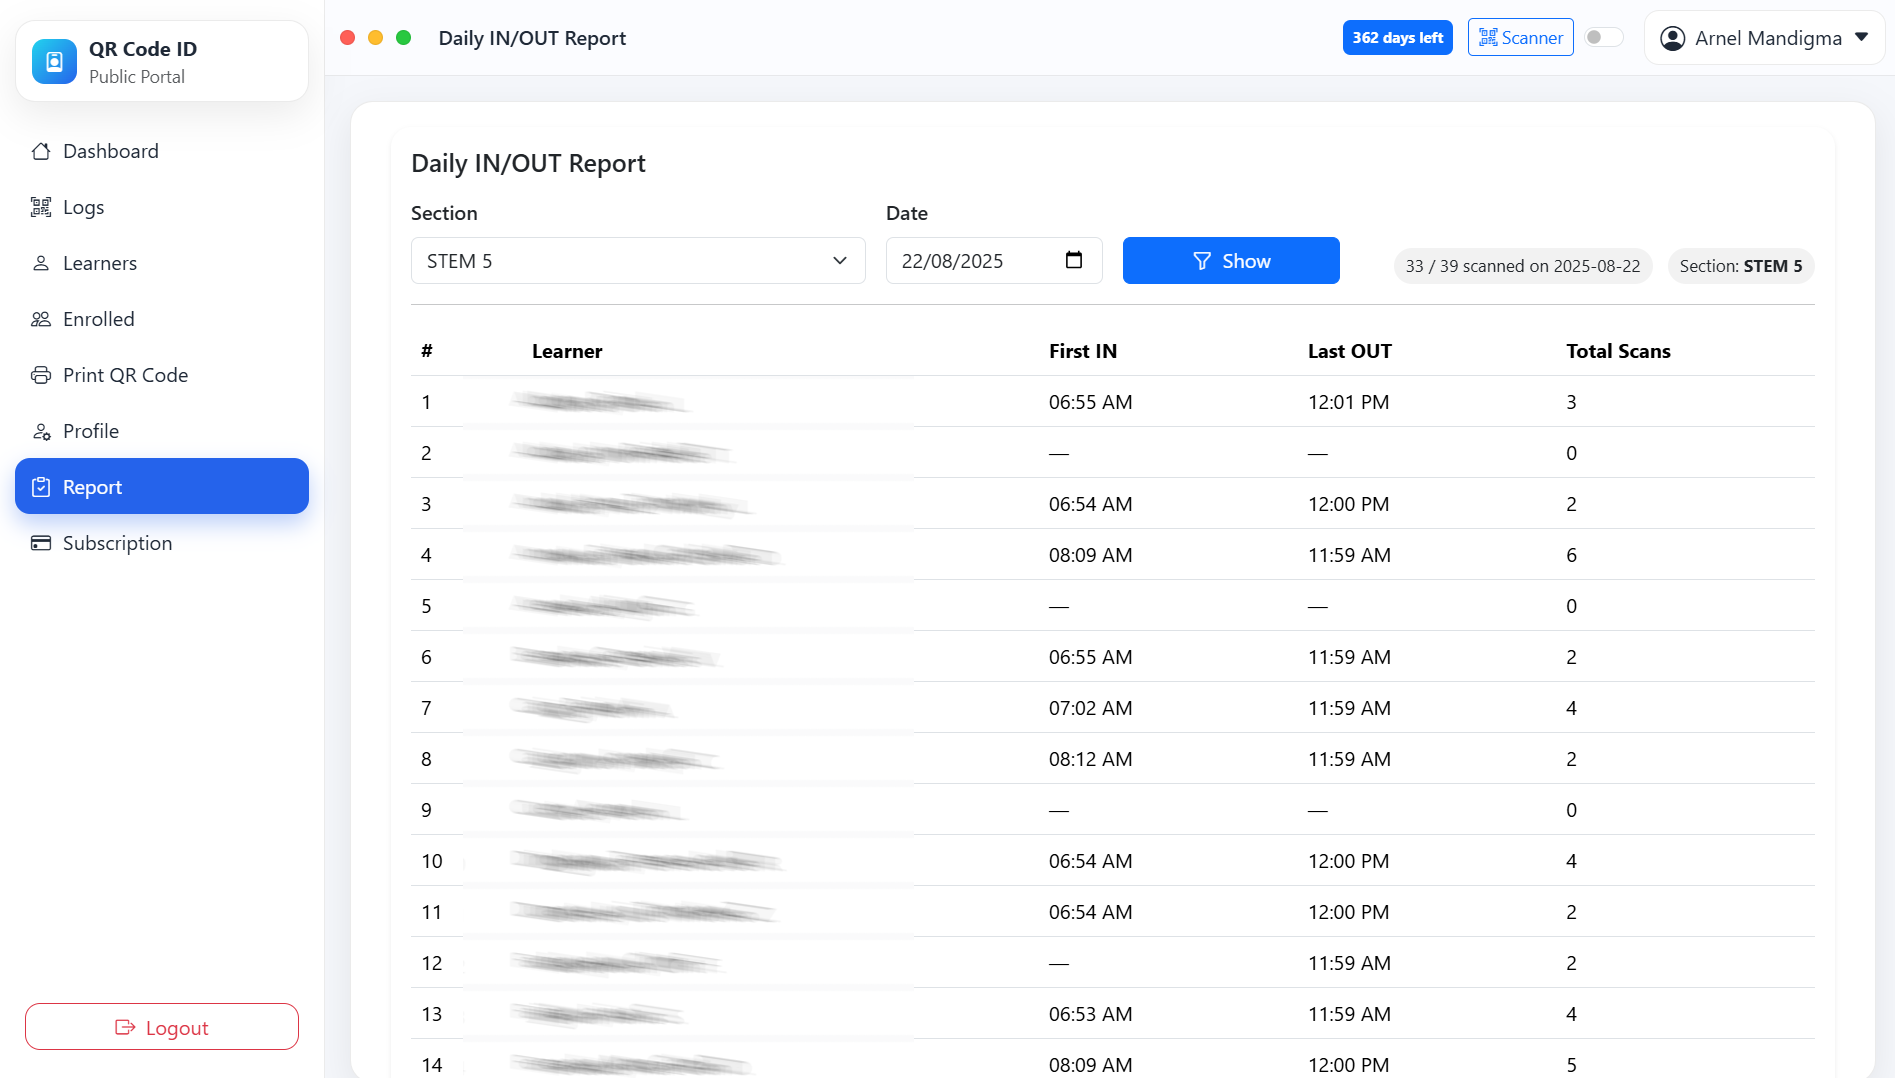Go to the Subscription page
Image resolution: width=1895 pixels, height=1078 pixels.
pos(117,543)
